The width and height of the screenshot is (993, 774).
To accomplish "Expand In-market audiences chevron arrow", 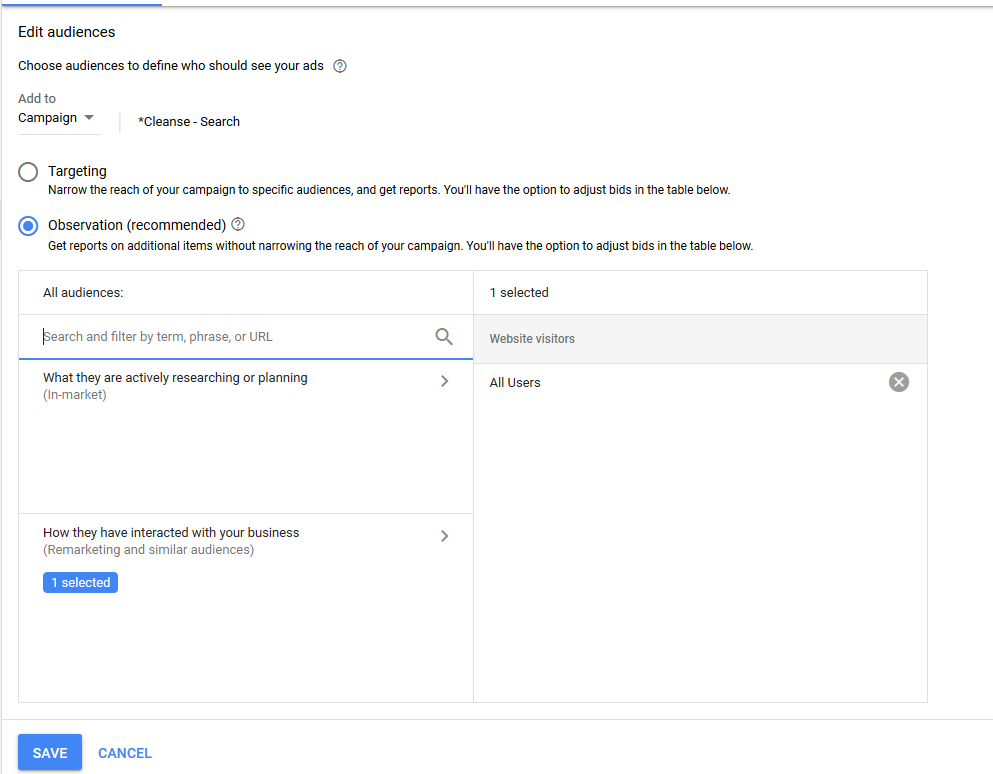I will 445,381.
